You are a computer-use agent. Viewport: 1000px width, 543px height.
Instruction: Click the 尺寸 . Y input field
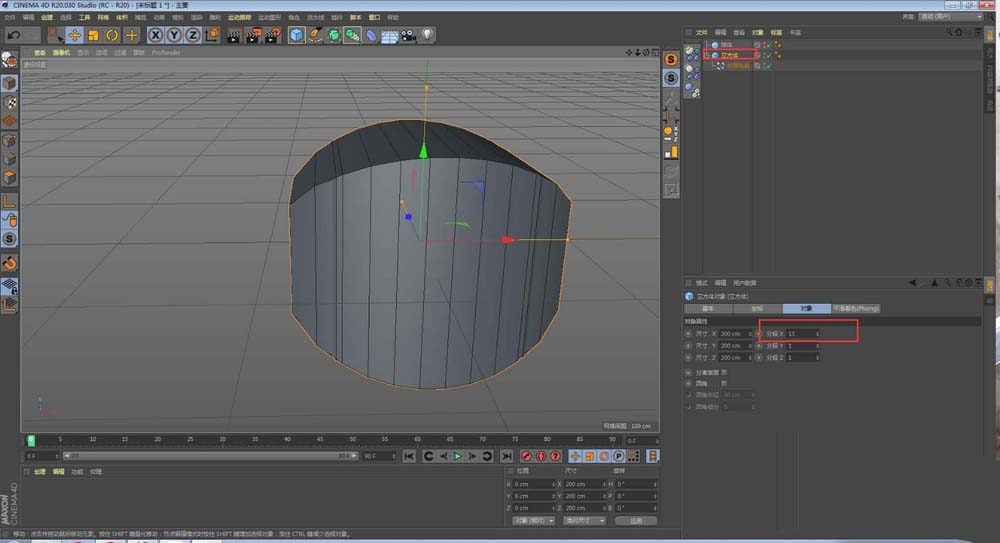(732, 345)
